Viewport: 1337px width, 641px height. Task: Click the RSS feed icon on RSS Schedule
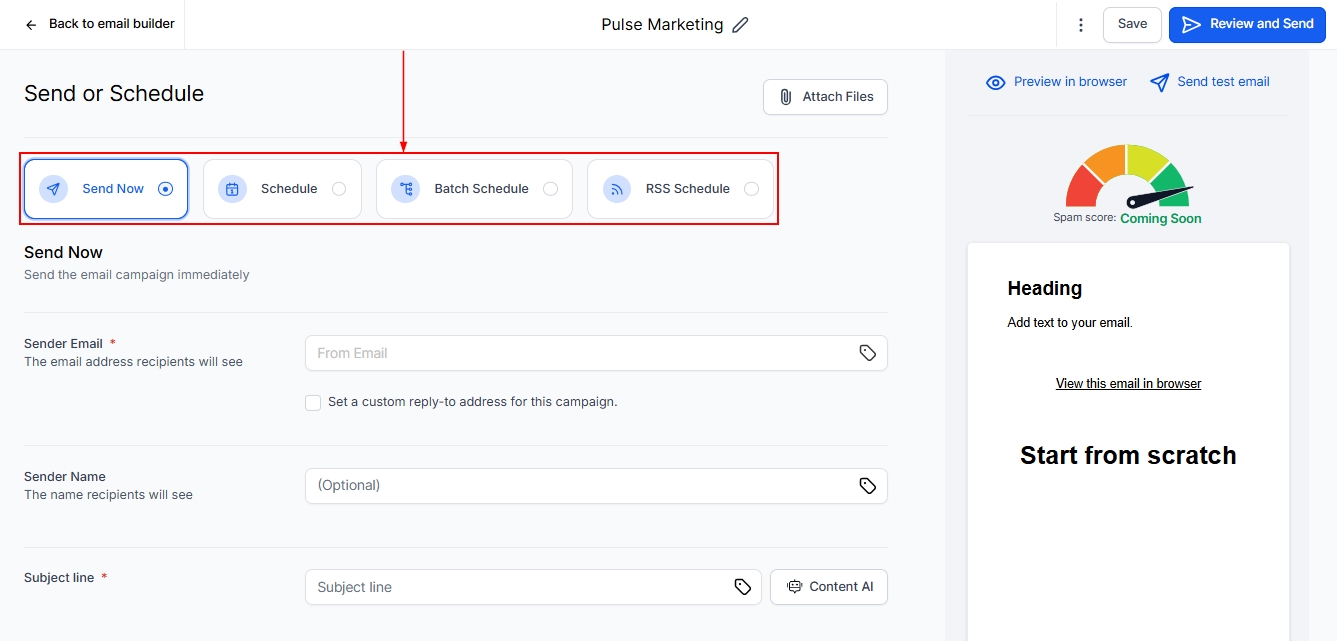(x=617, y=189)
